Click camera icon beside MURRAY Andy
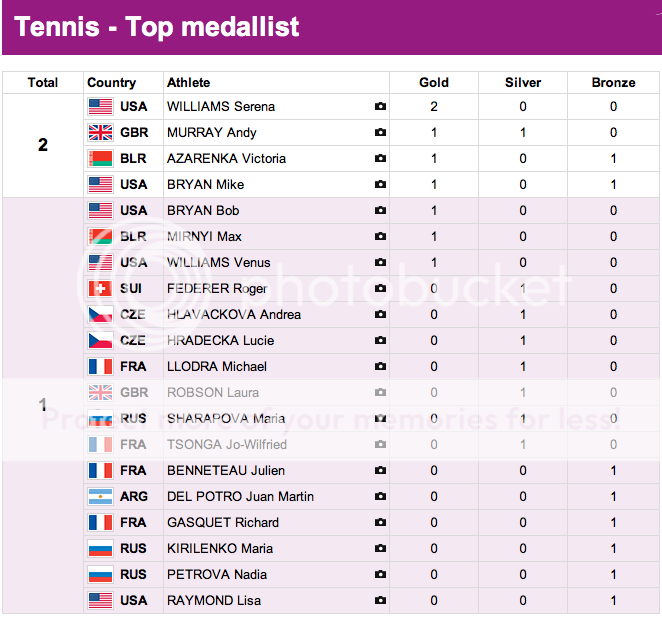The image size is (662, 617). click(x=380, y=132)
